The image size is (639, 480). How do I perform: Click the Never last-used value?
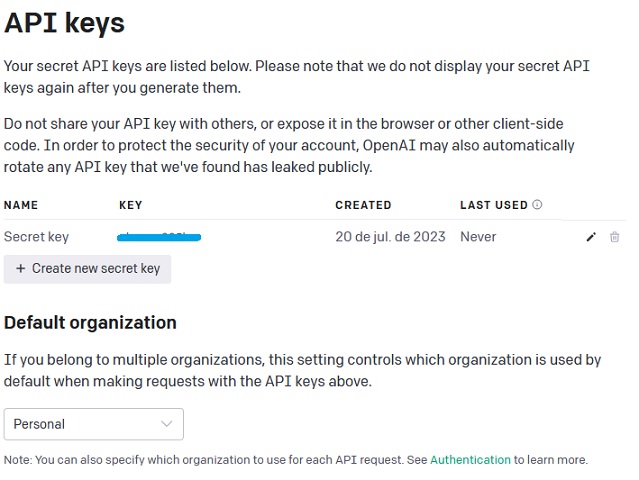point(478,237)
